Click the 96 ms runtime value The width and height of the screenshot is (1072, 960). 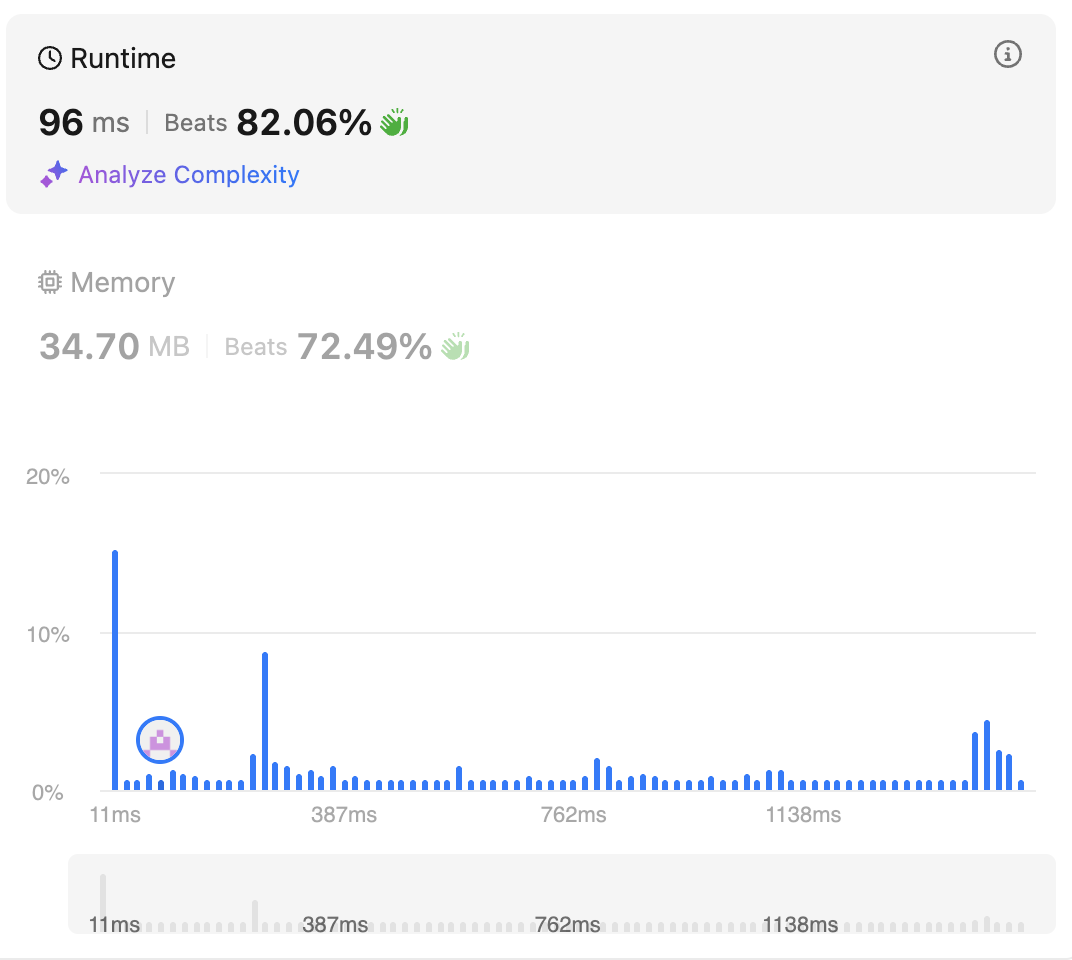click(84, 123)
